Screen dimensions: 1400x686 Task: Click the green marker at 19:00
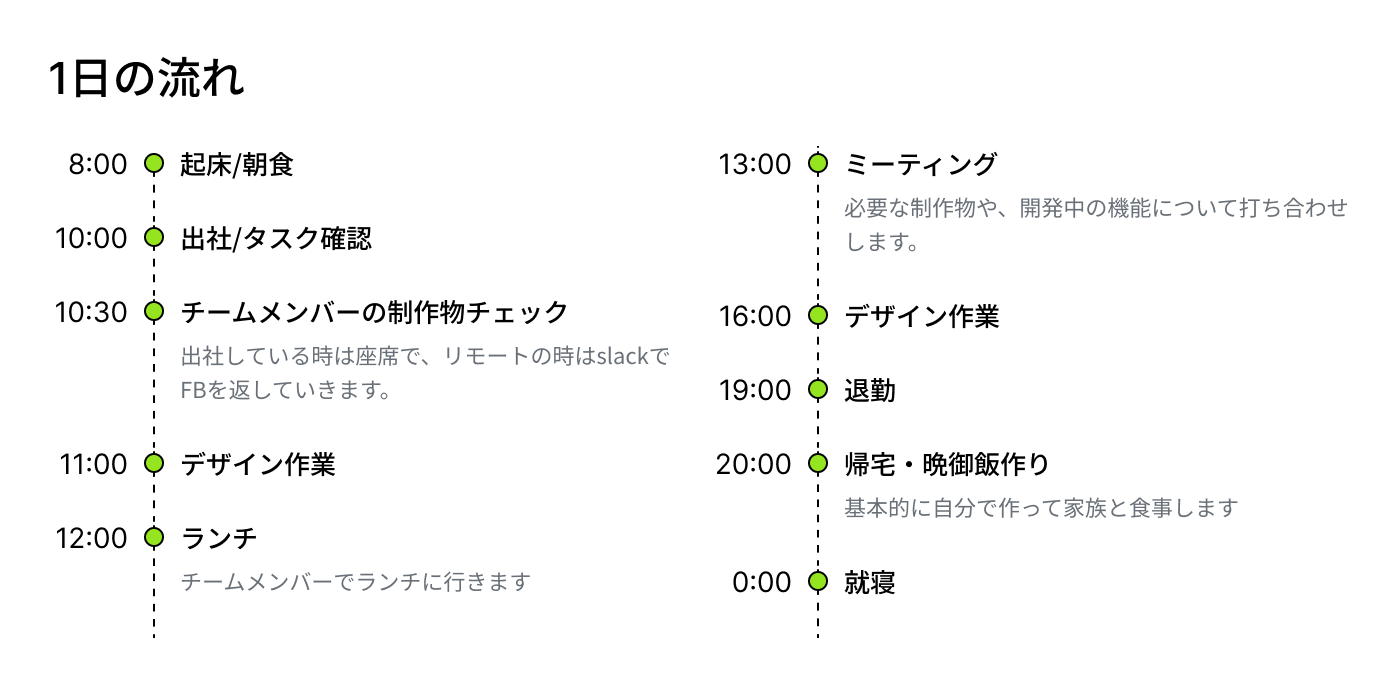[x=818, y=389]
